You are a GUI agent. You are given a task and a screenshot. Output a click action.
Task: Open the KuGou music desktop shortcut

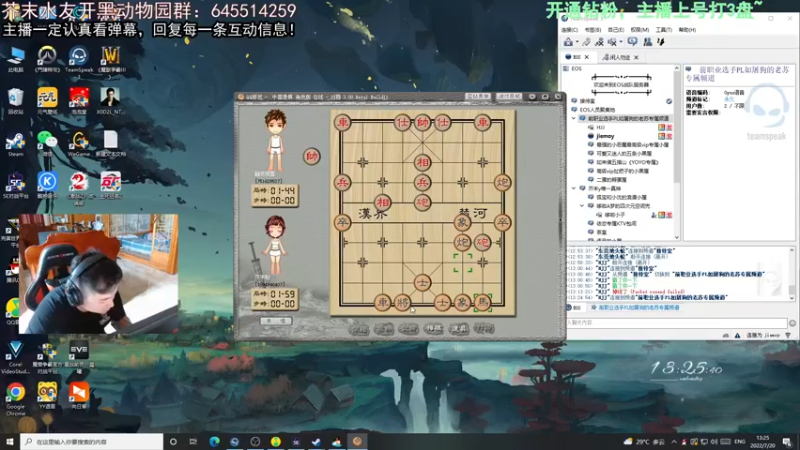tap(47, 185)
